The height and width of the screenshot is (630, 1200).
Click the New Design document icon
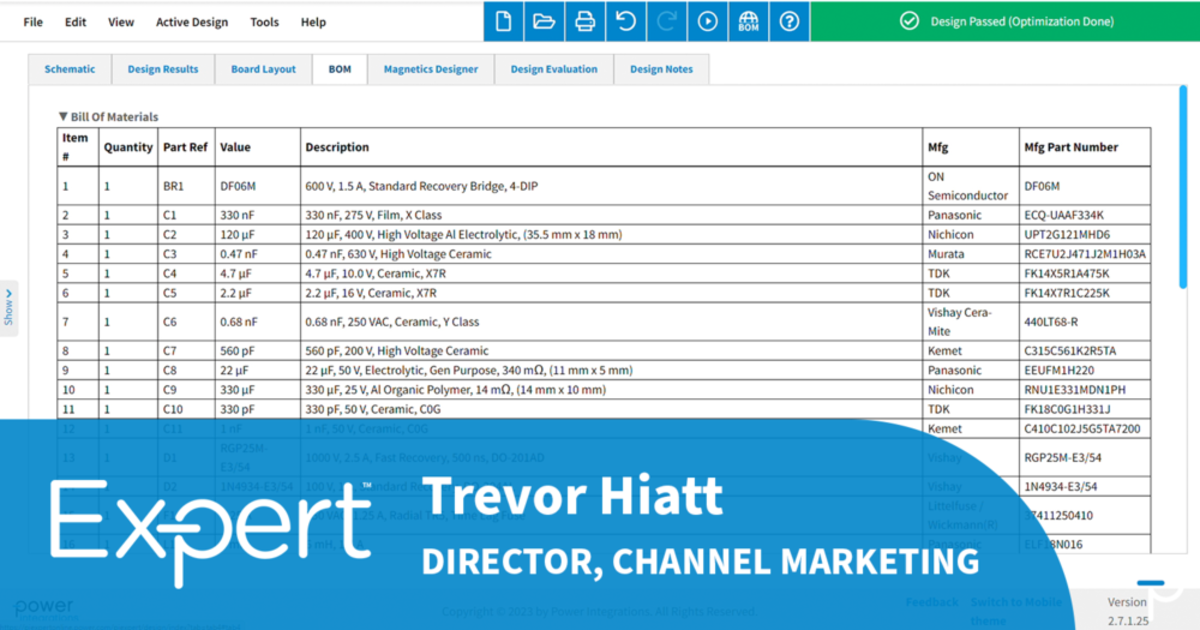pos(504,21)
